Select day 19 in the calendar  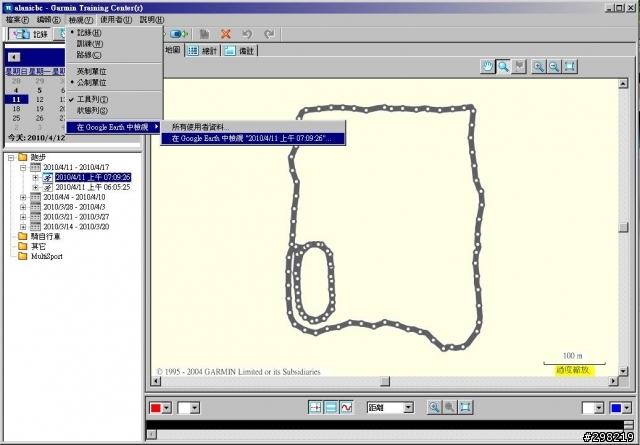(40, 109)
